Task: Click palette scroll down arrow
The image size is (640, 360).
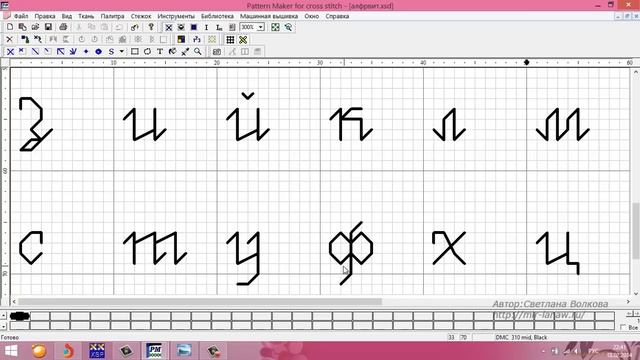Action: pyautogui.click(x=3, y=326)
